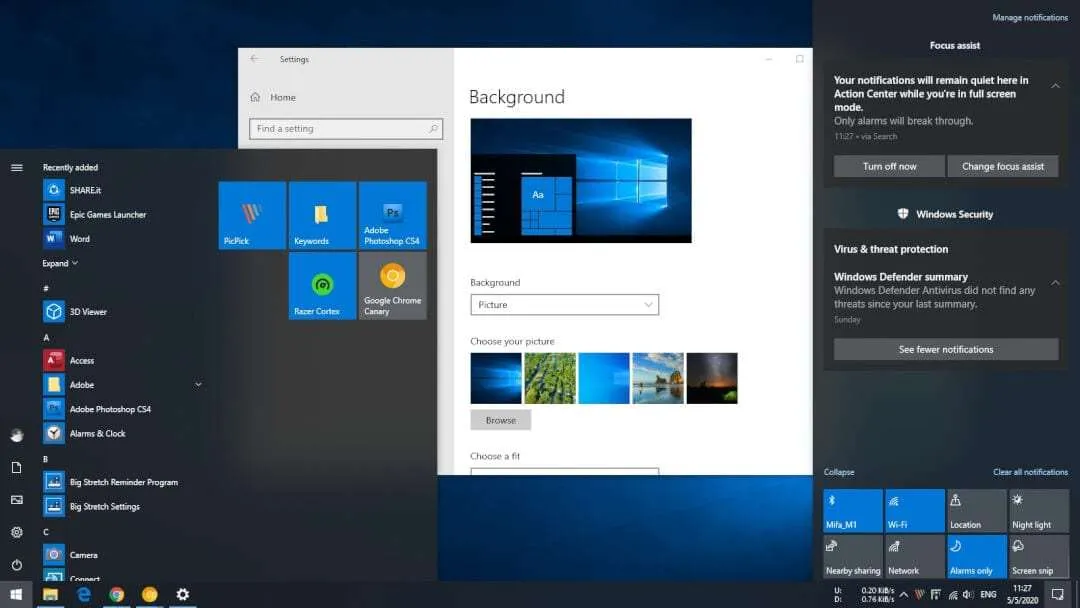Open the Network quick action tile
1080x608 pixels.
click(915, 556)
